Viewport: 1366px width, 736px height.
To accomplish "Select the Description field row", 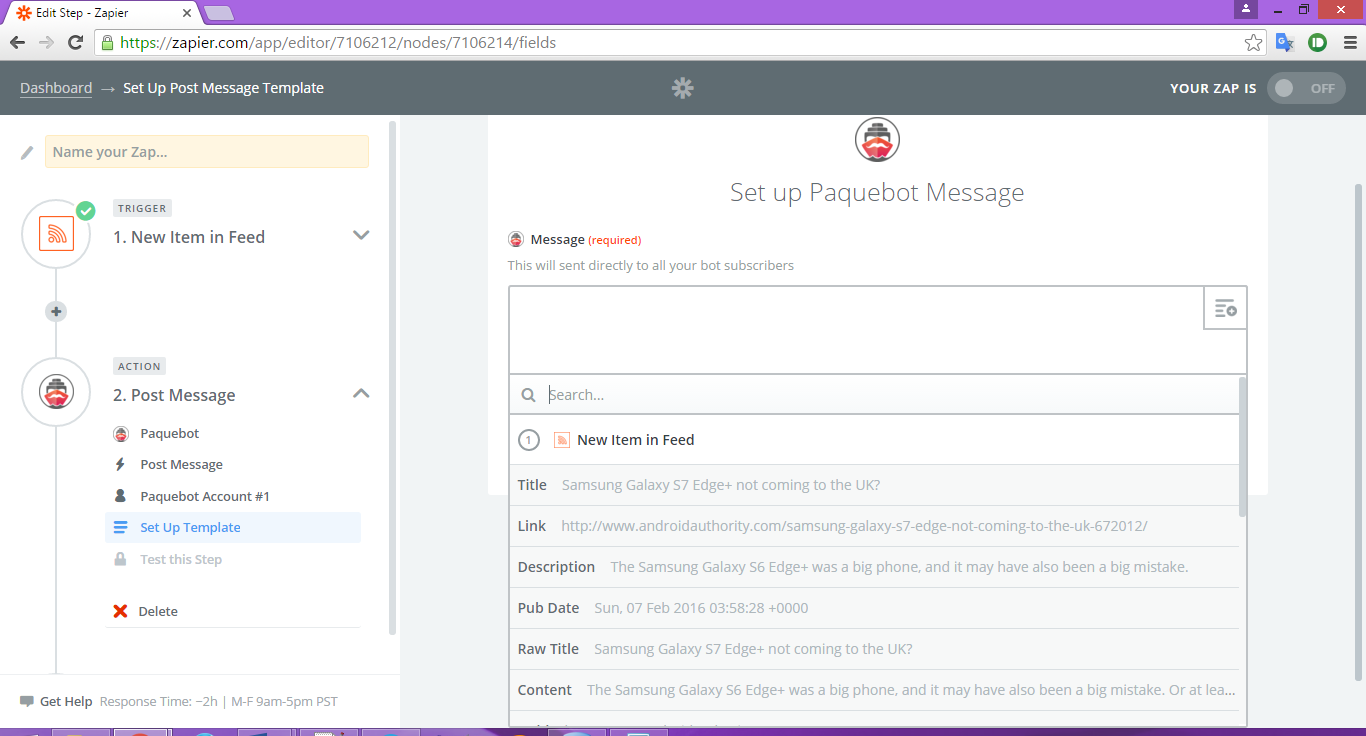I will point(874,567).
